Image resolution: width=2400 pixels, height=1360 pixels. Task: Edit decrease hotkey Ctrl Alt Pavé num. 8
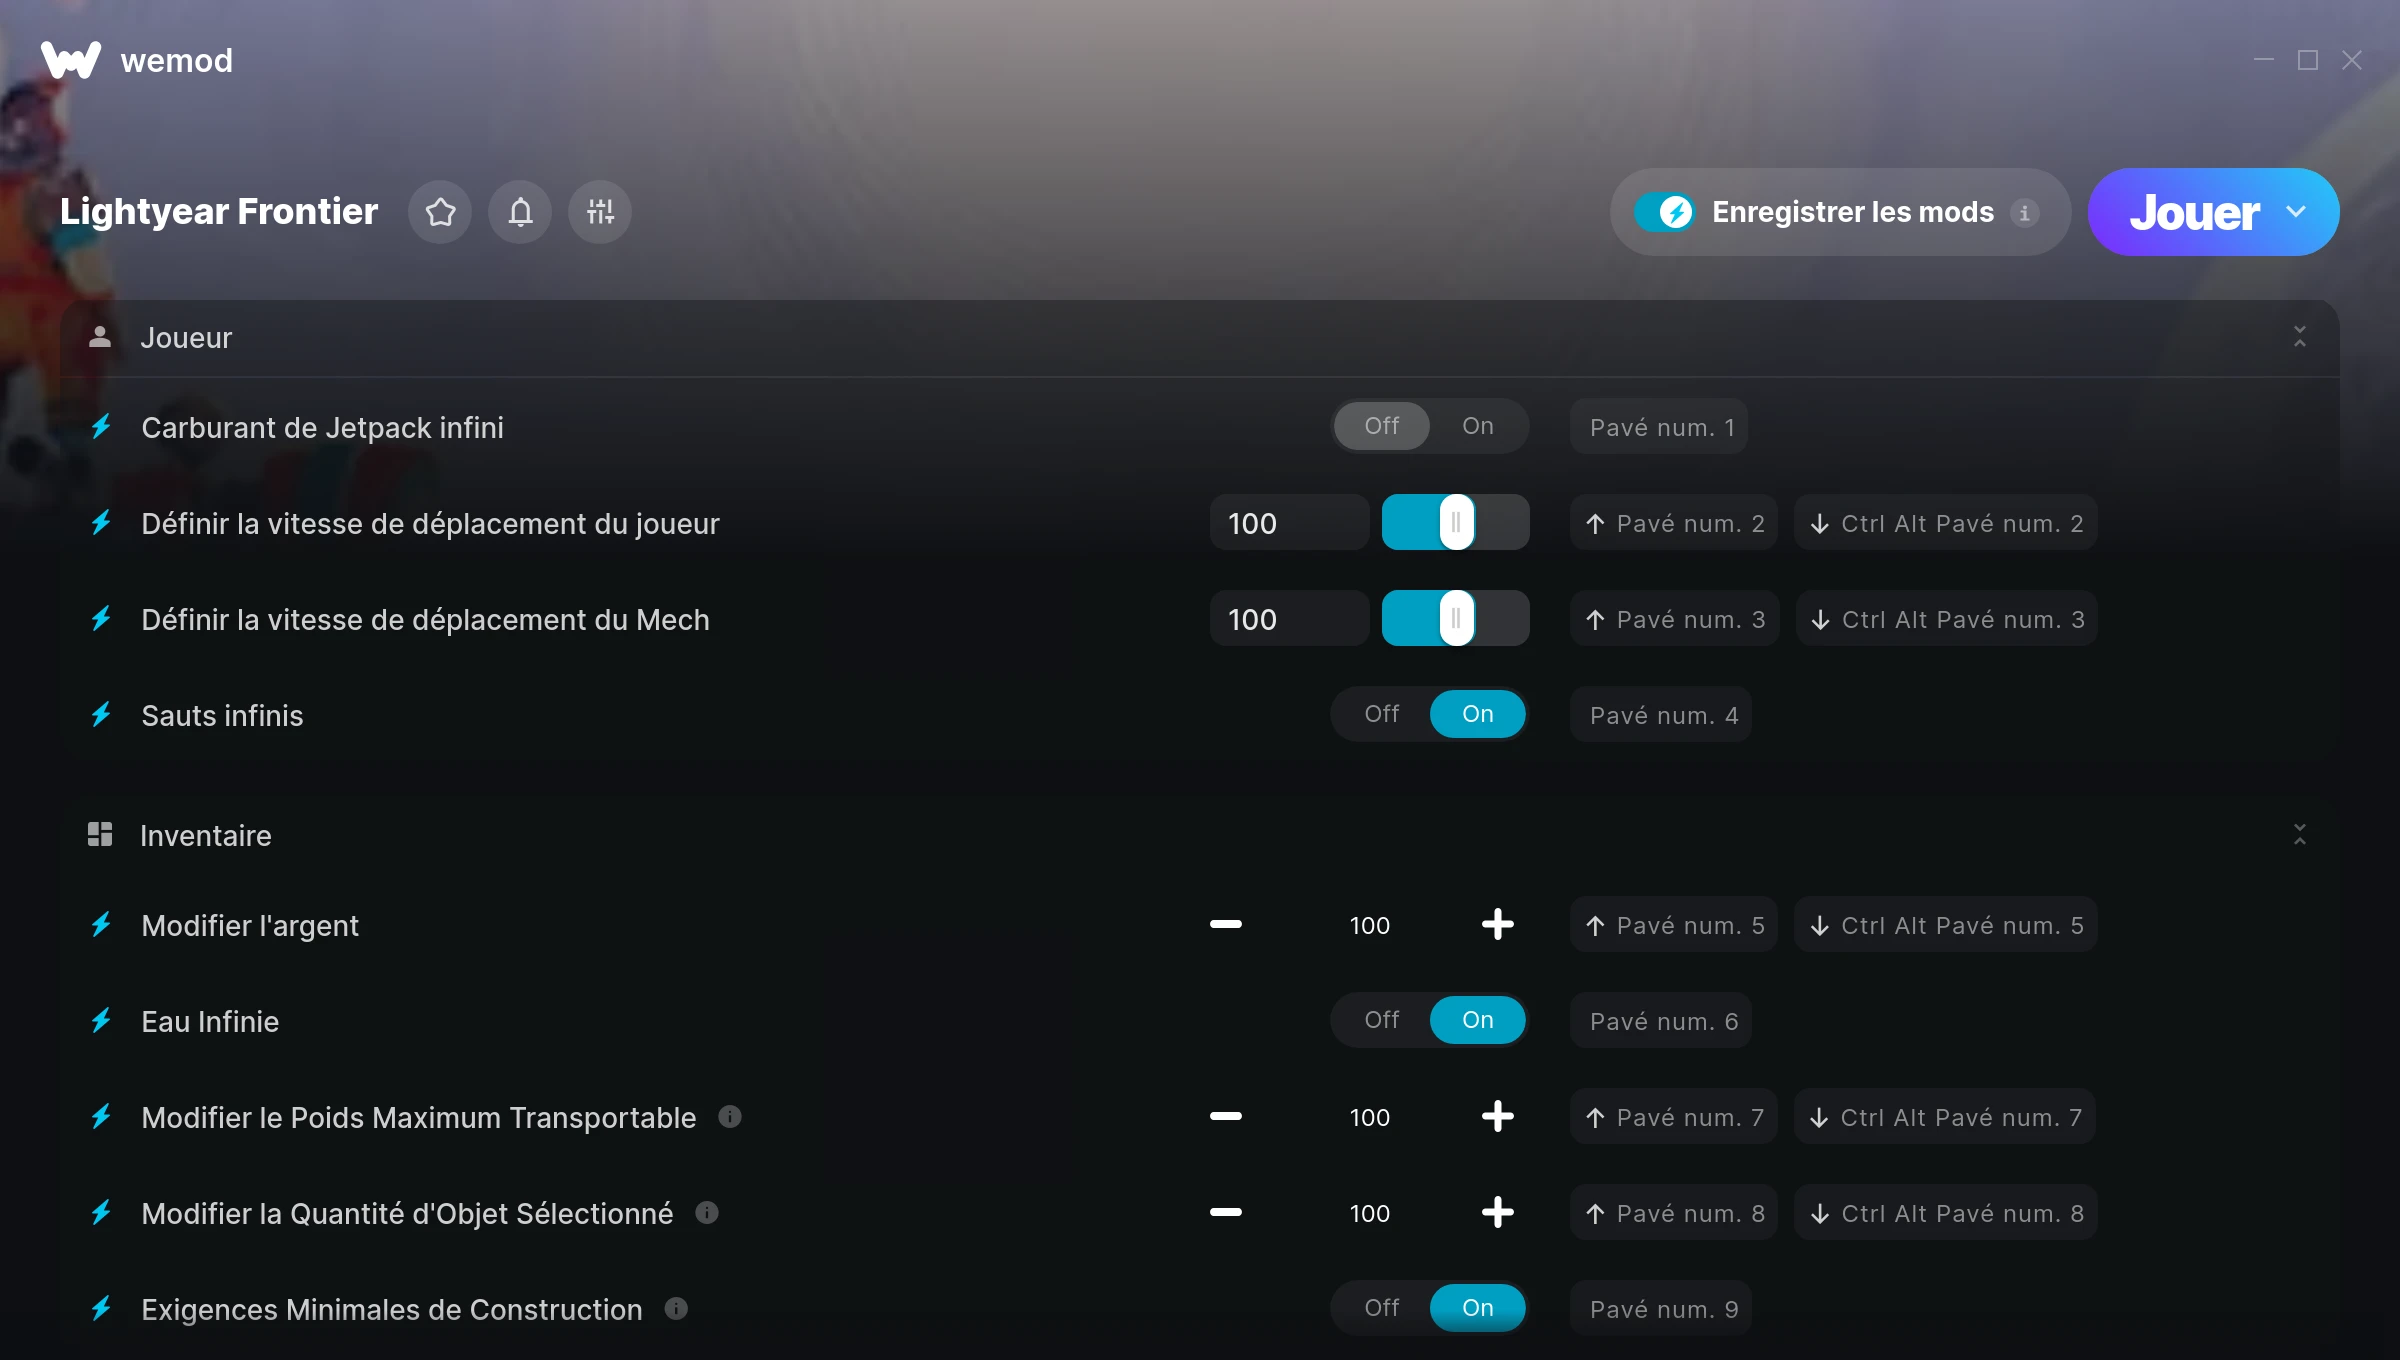pyautogui.click(x=1946, y=1213)
